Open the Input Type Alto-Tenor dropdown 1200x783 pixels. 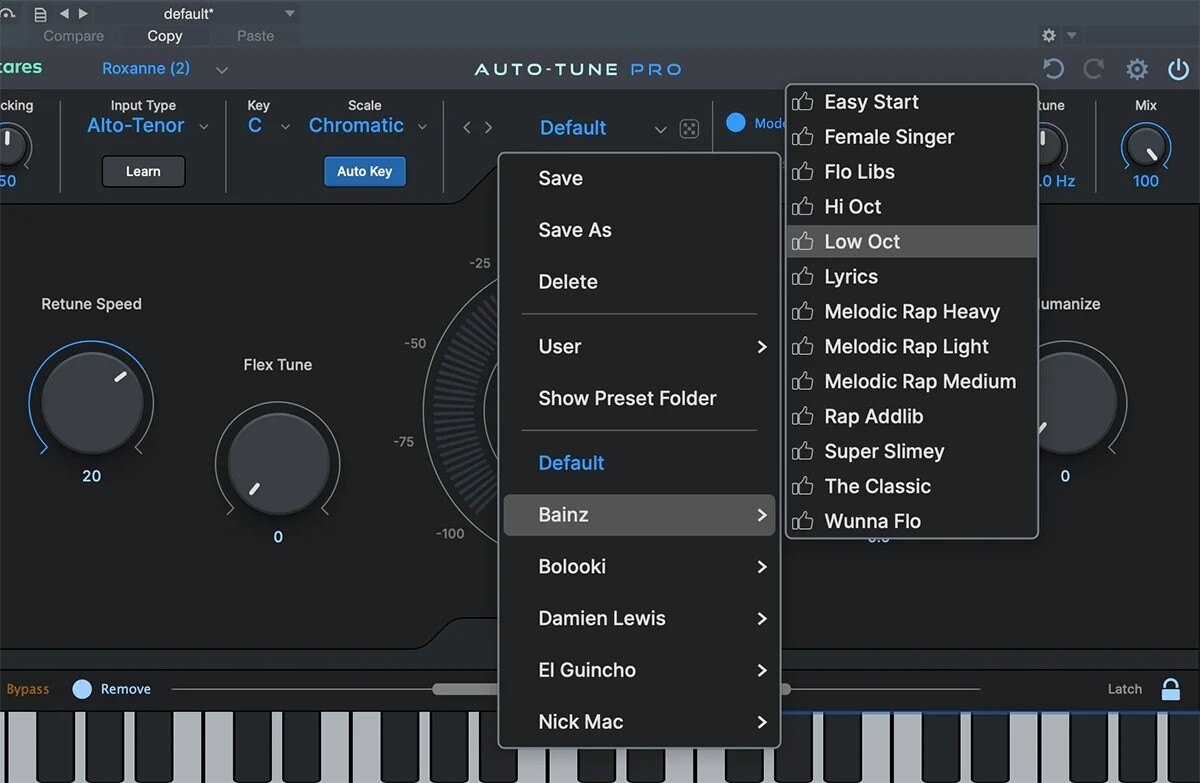coord(147,126)
